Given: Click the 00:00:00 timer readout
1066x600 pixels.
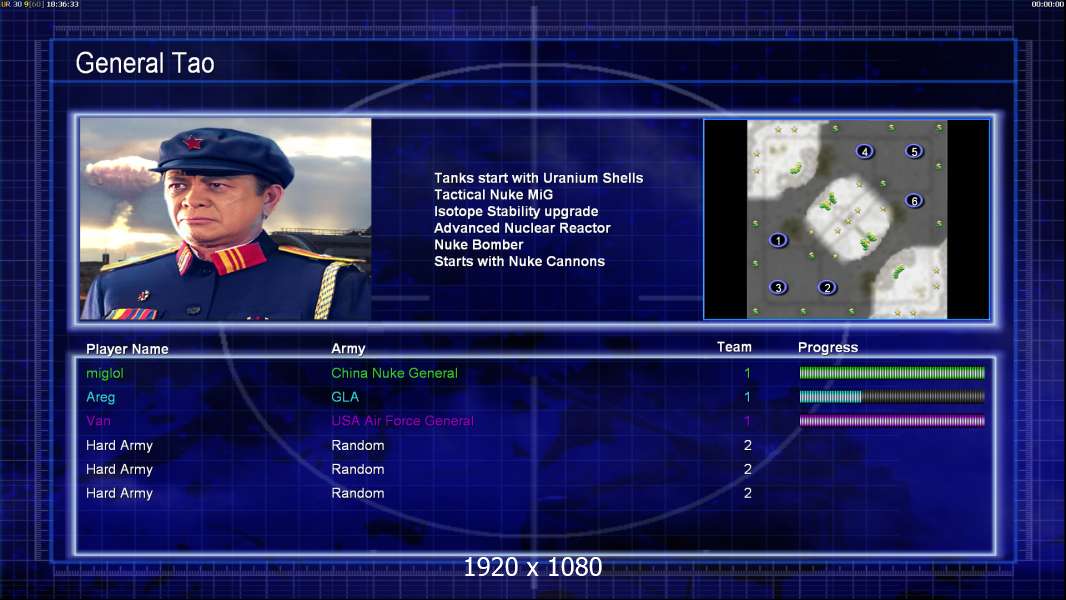Looking at the screenshot, I should [1048, 4].
